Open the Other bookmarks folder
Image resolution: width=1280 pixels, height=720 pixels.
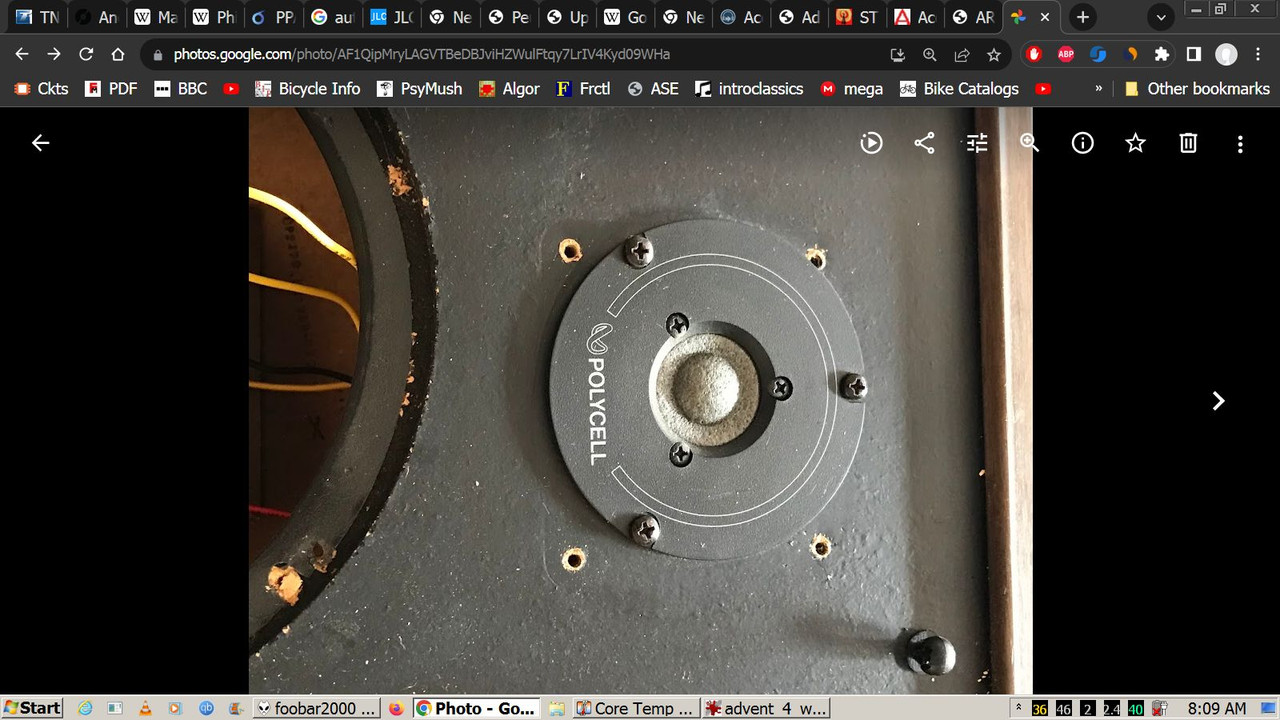[x=1196, y=89]
